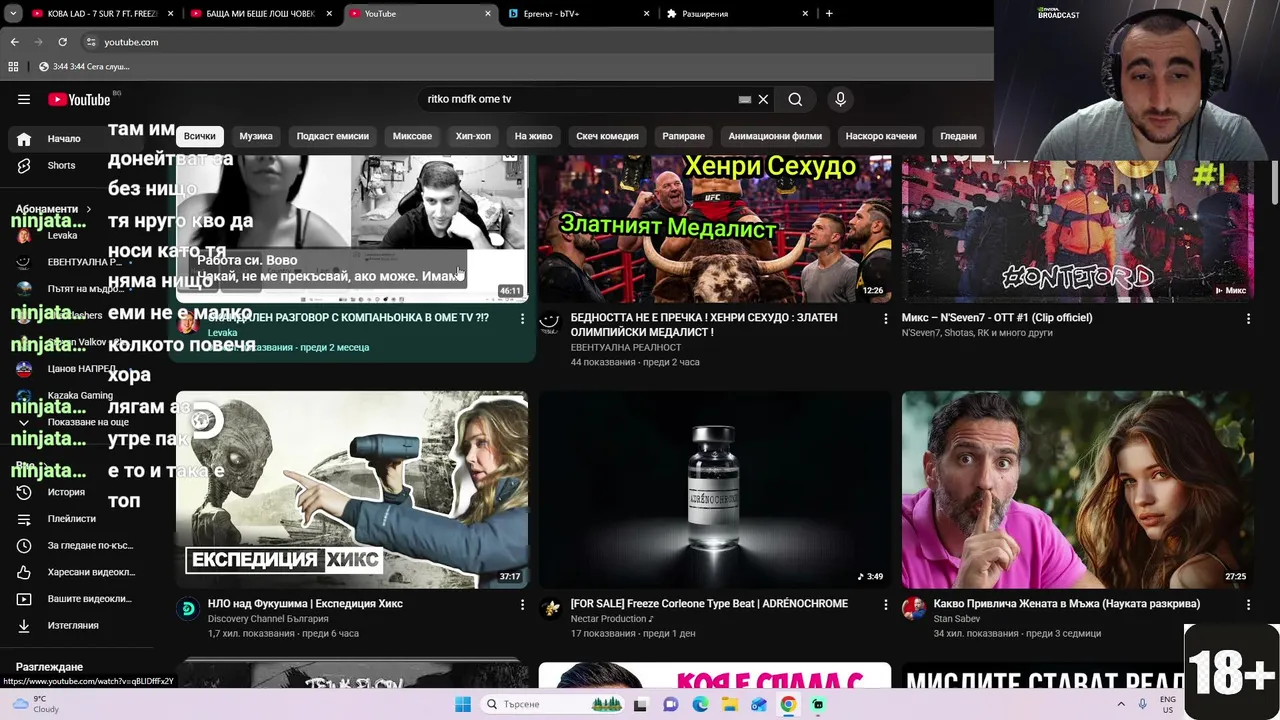Open the ADRÉNOCHROME bottle thumbnail
The height and width of the screenshot is (720, 1280).
(x=715, y=489)
